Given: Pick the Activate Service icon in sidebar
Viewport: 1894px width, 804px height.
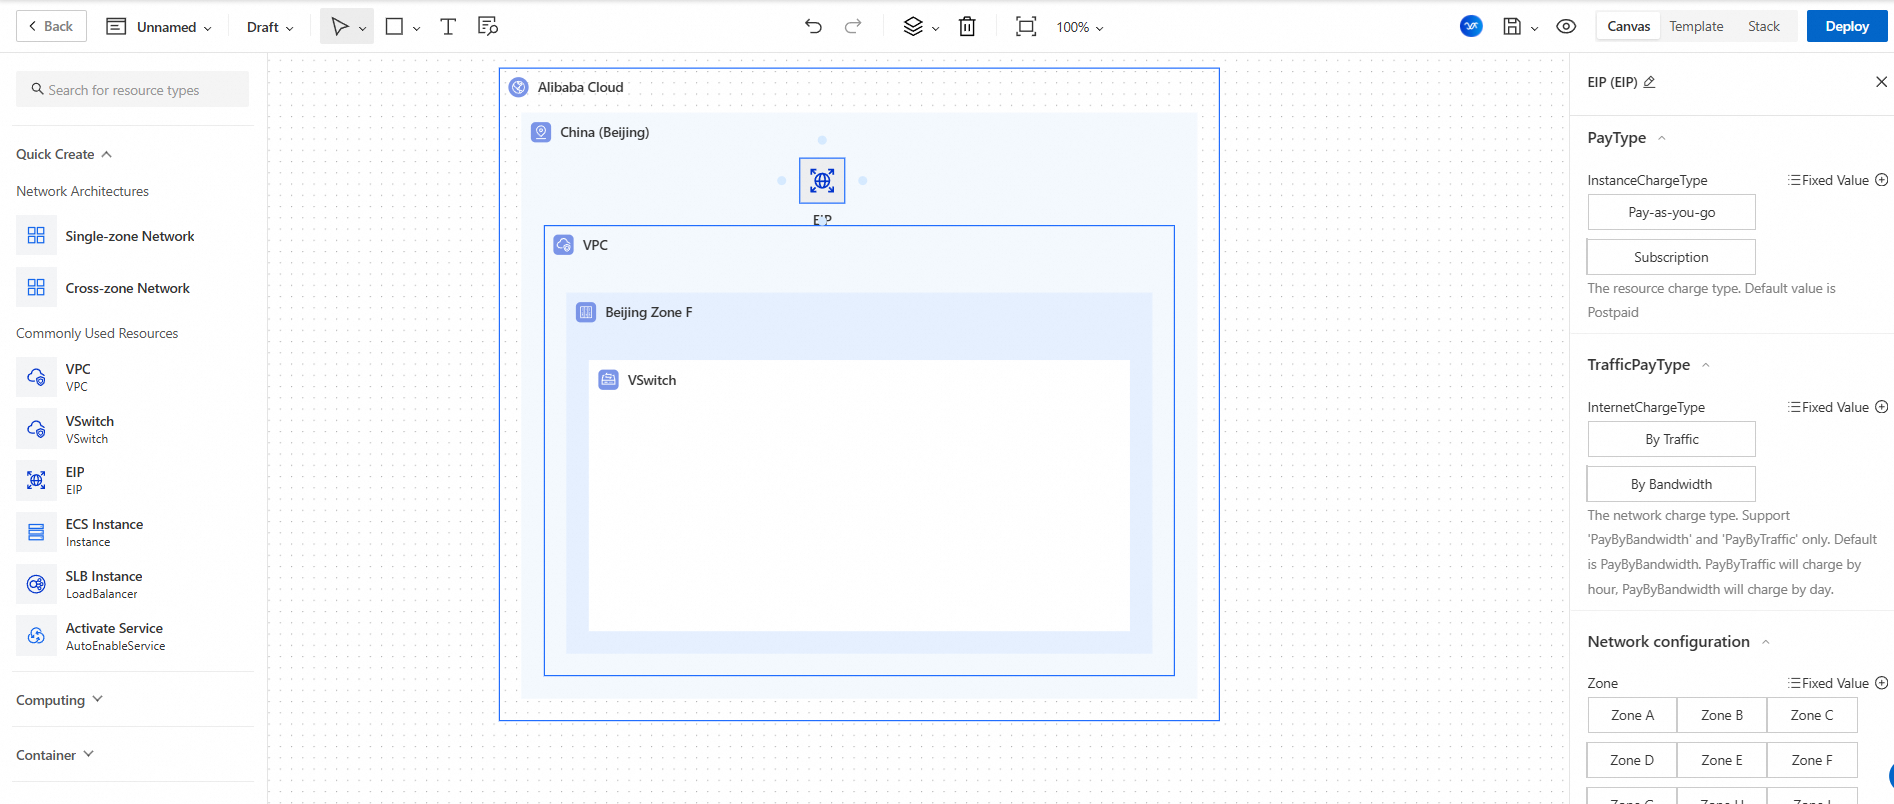Looking at the screenshot, I should click(36, 636).
